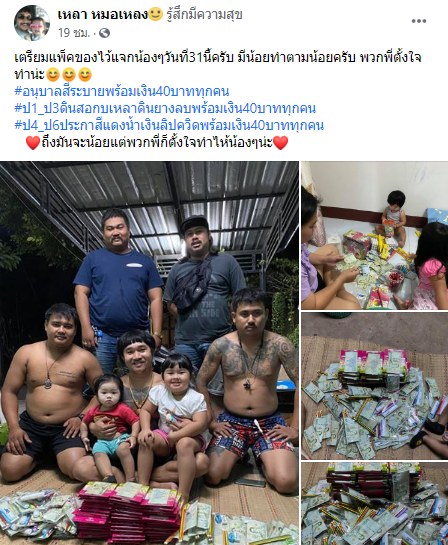Click the middle smiling emoji after ทำน่ะ
The height and width of the screenshot is (545, 448).
(69, 75)
